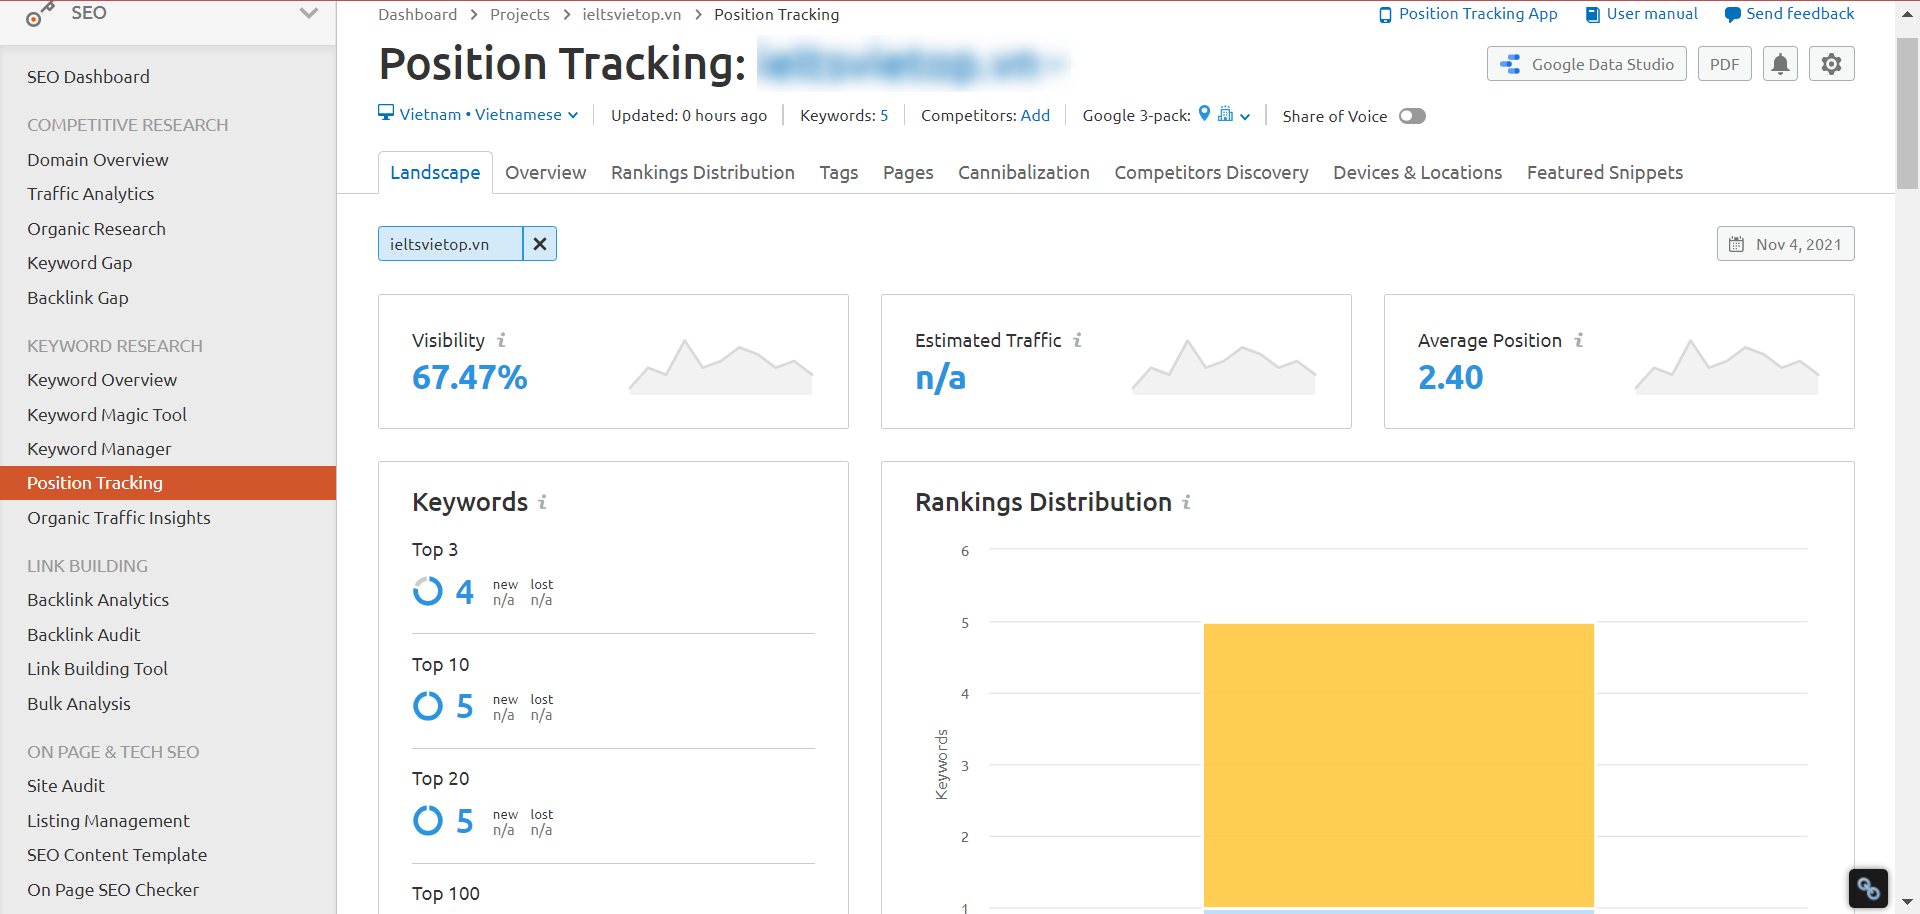Export report with PDF button
The height and width of the screenshot is (914, 1920).
[1725, 64]
